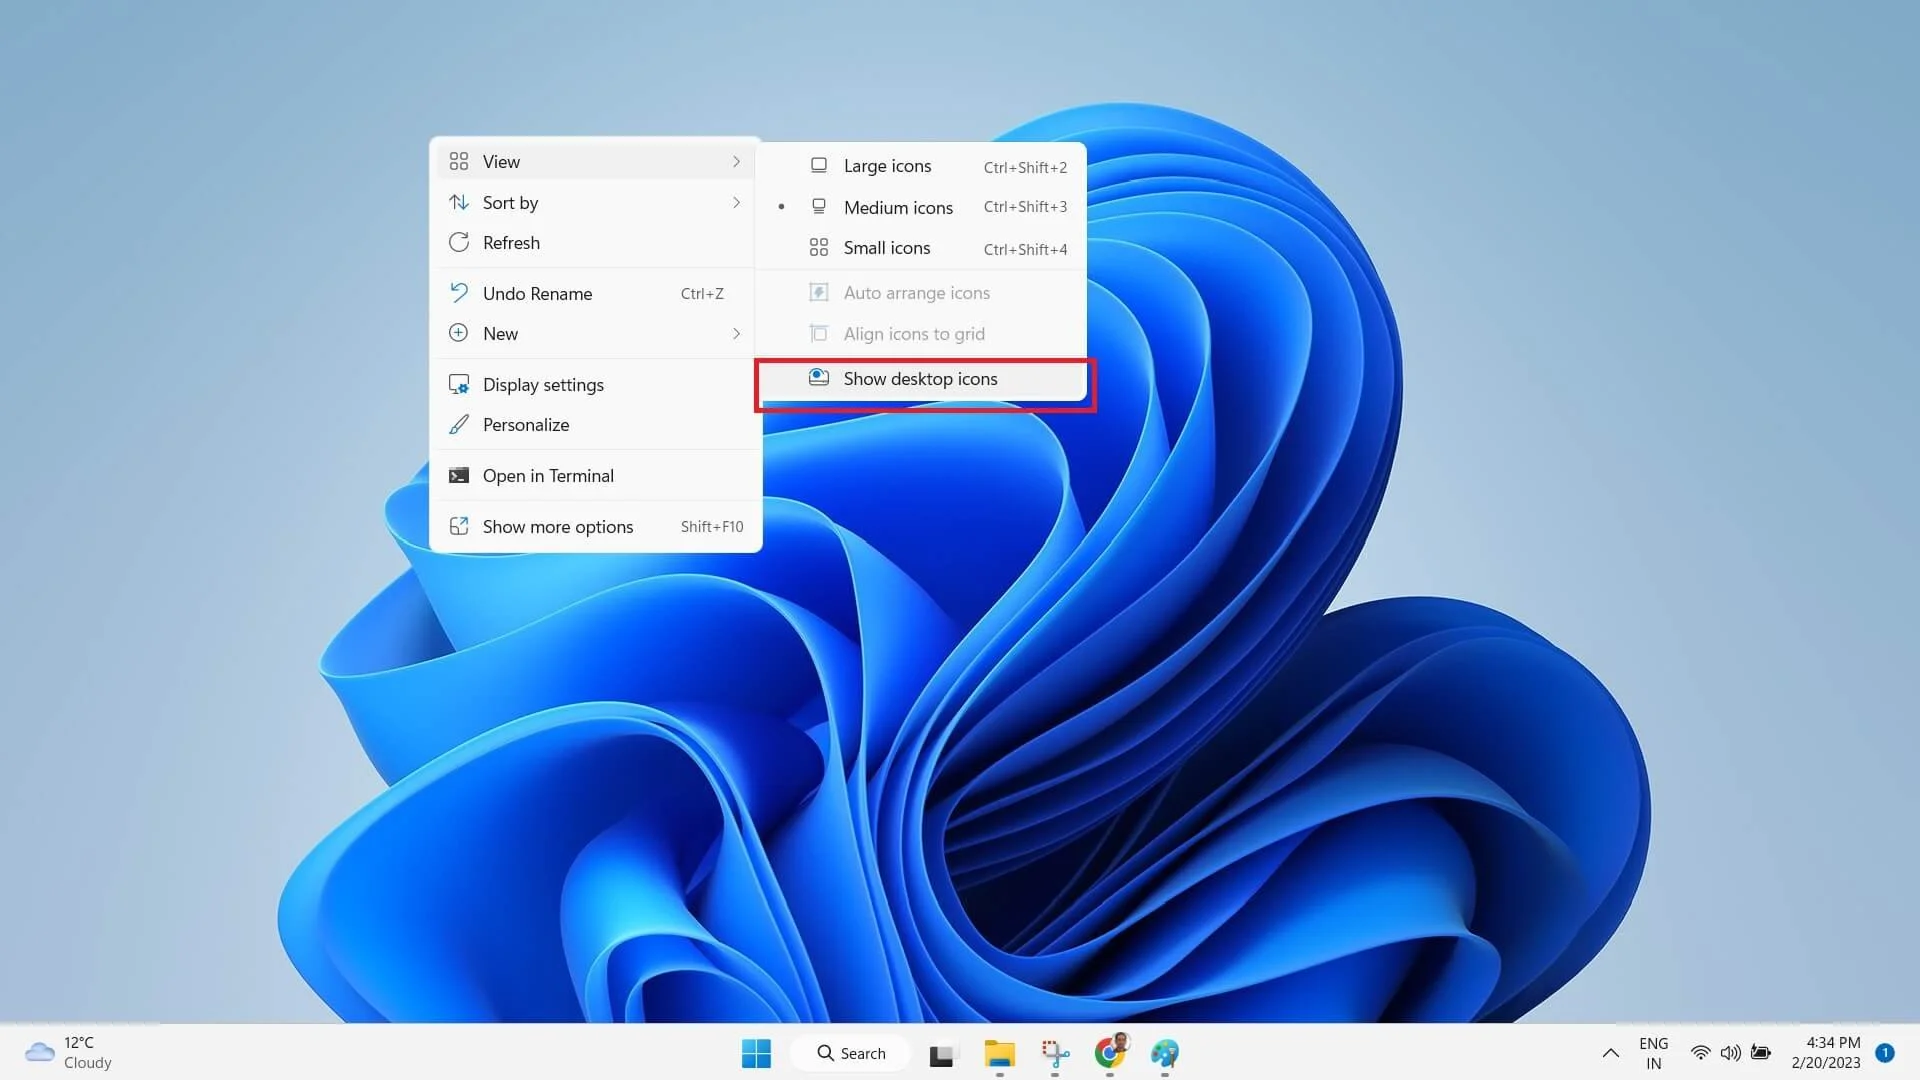Click the volume icon in system tray
Image resolution: width=1920 pixels, height=1080 pixels.
pyautogui.click(x=1730, y=1052)
